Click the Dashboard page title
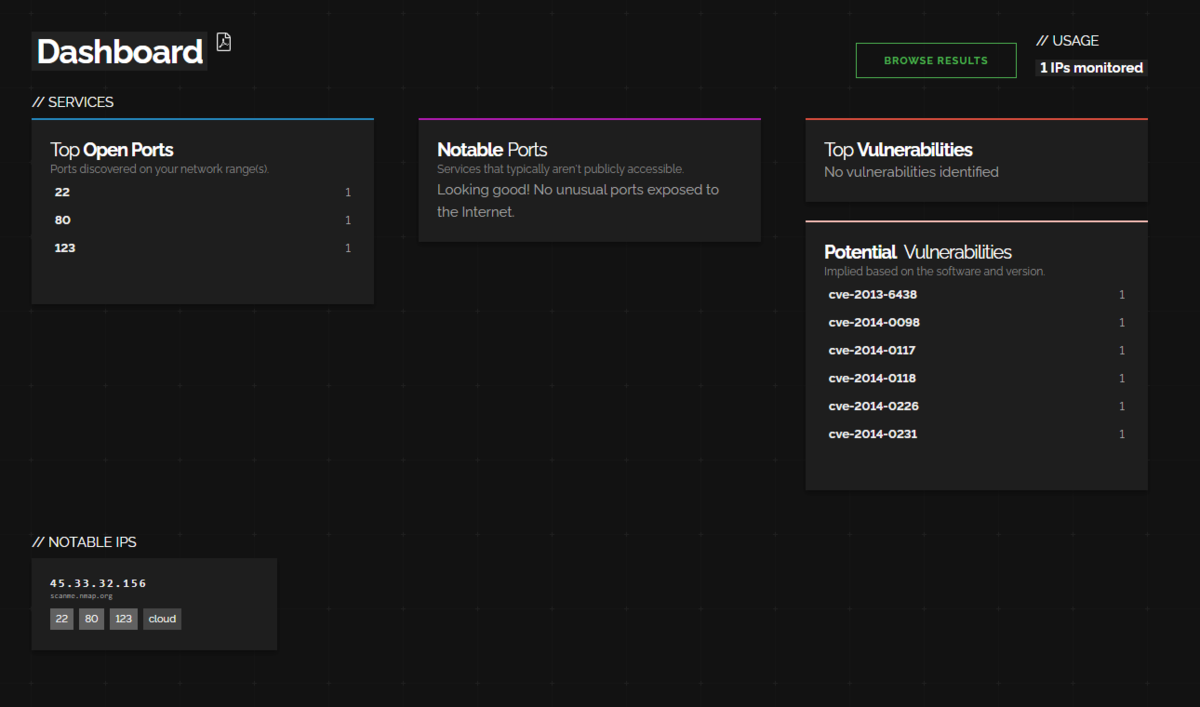The height and width of the screenshot is (707, 1200). tap(120, 52)
